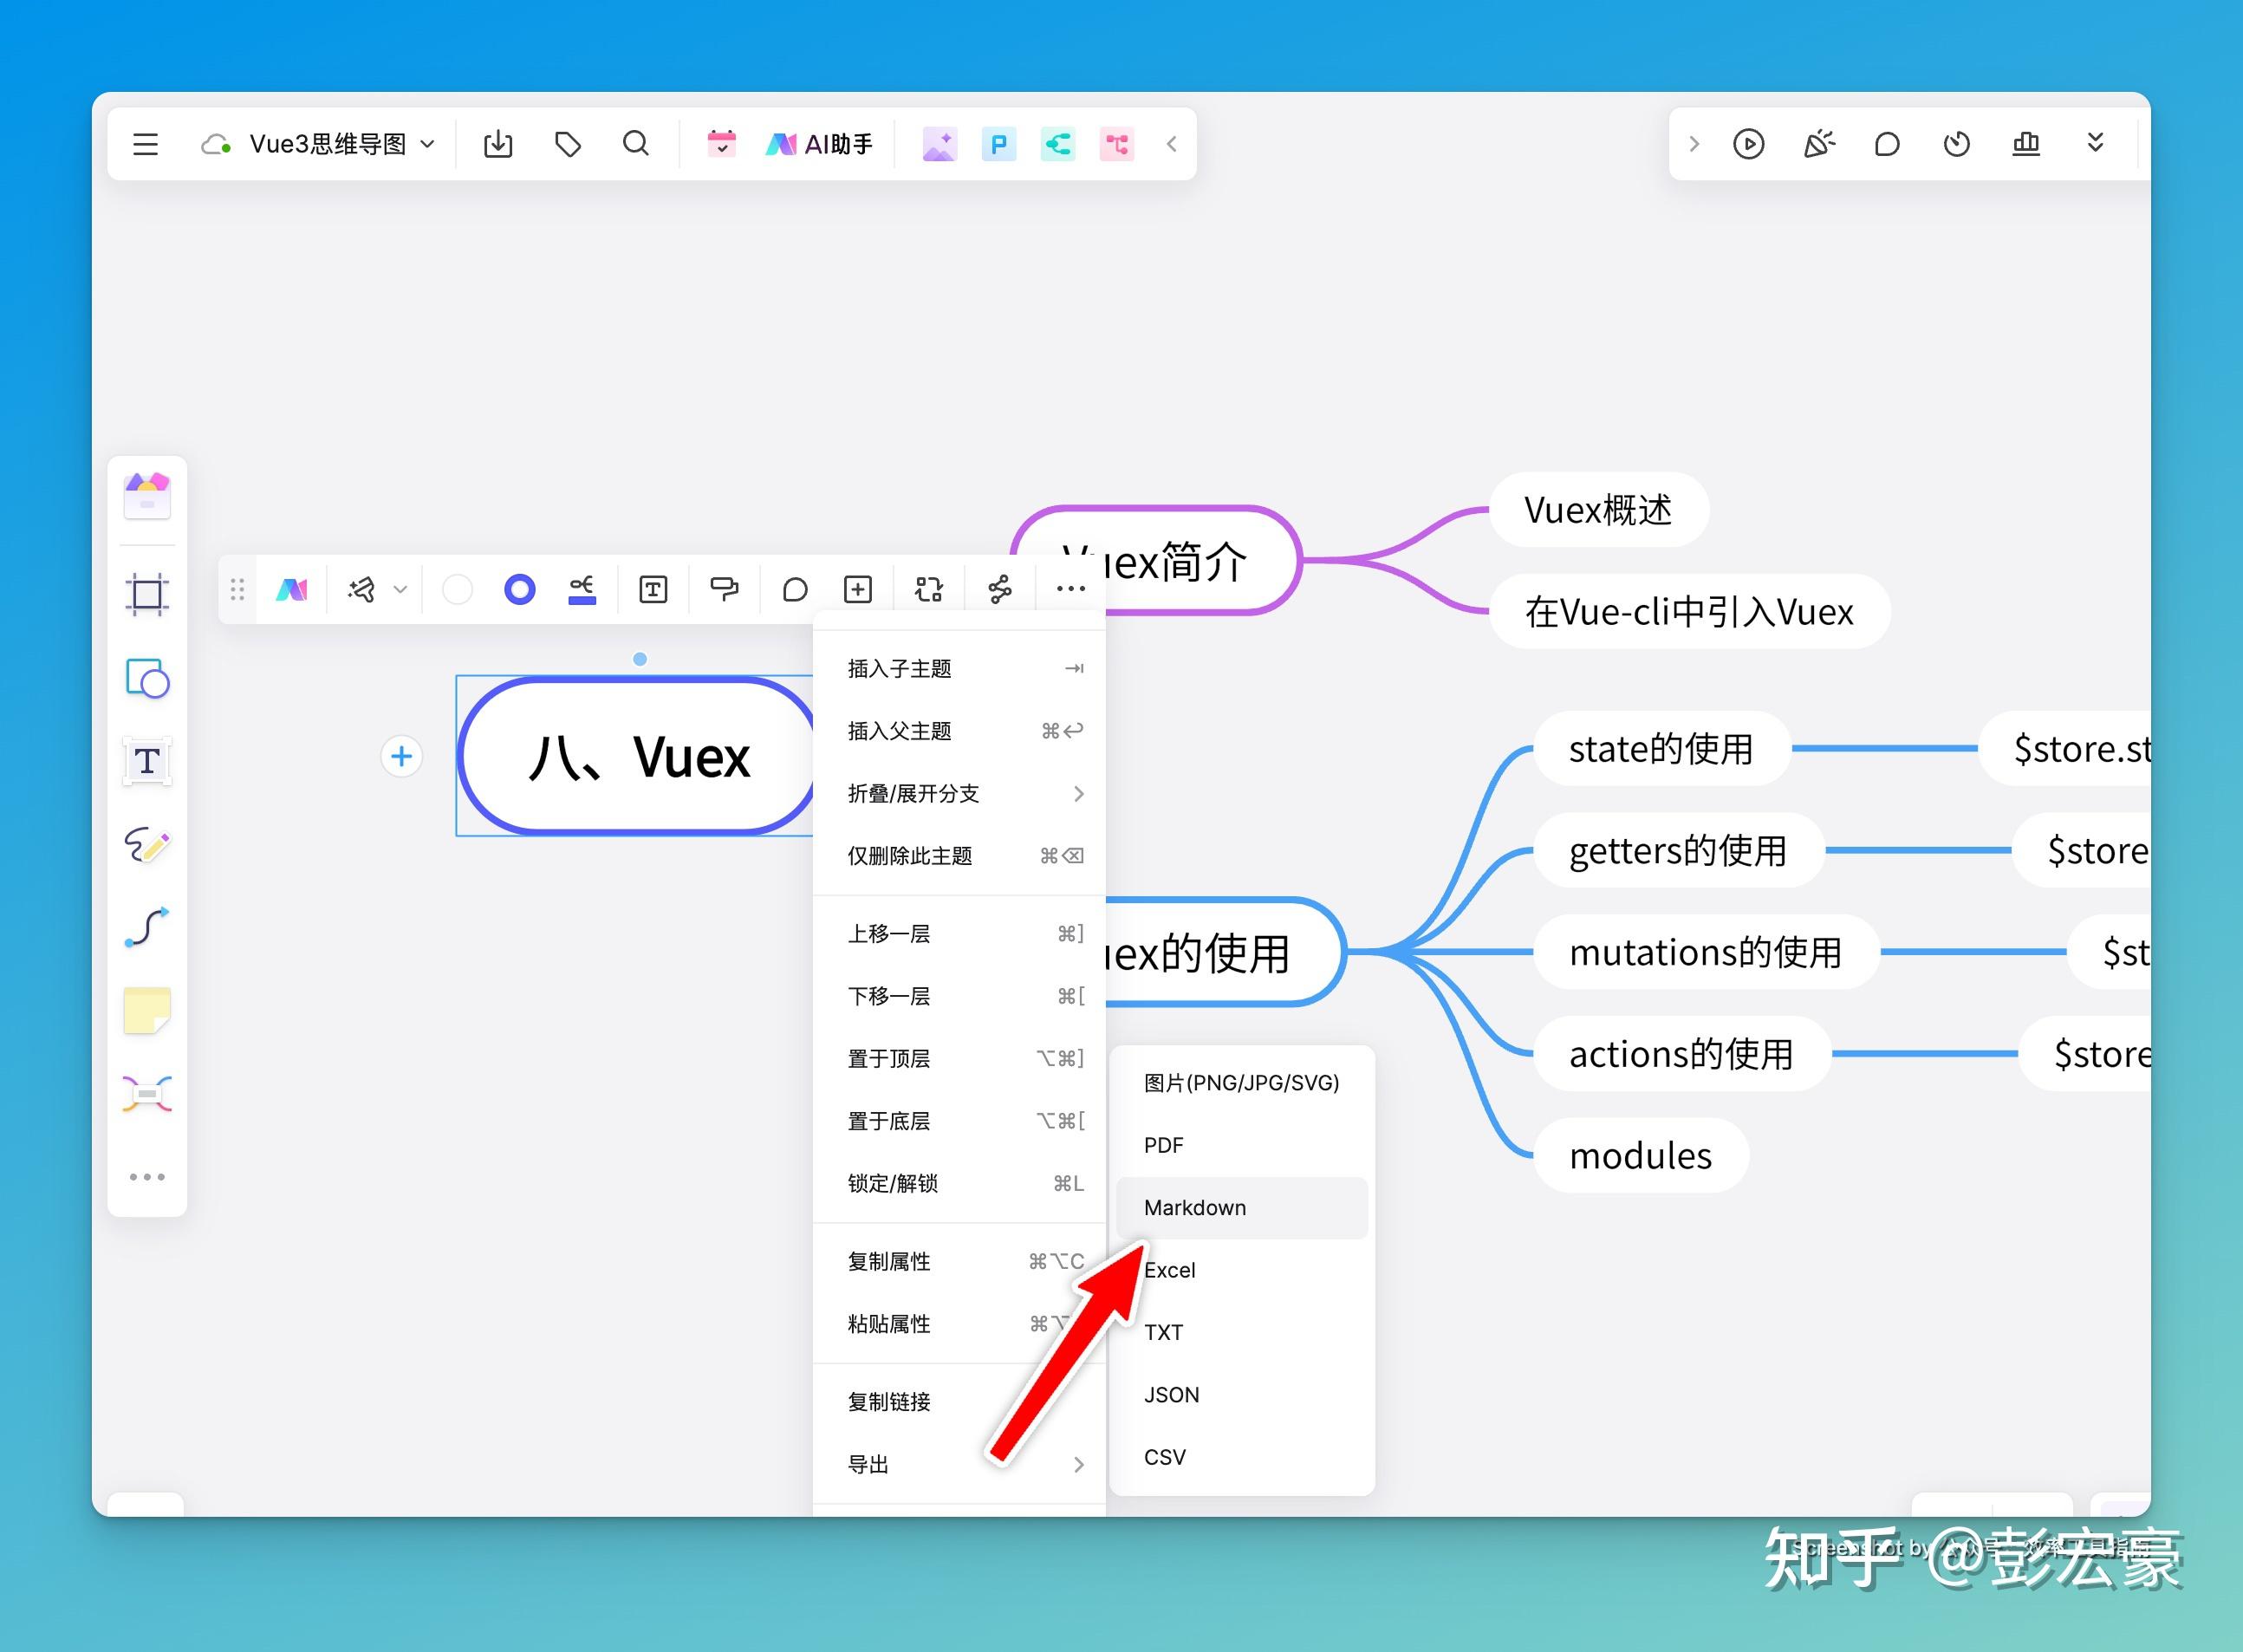
Task: Open the hamburger main menu
Action: coord(145,144)
